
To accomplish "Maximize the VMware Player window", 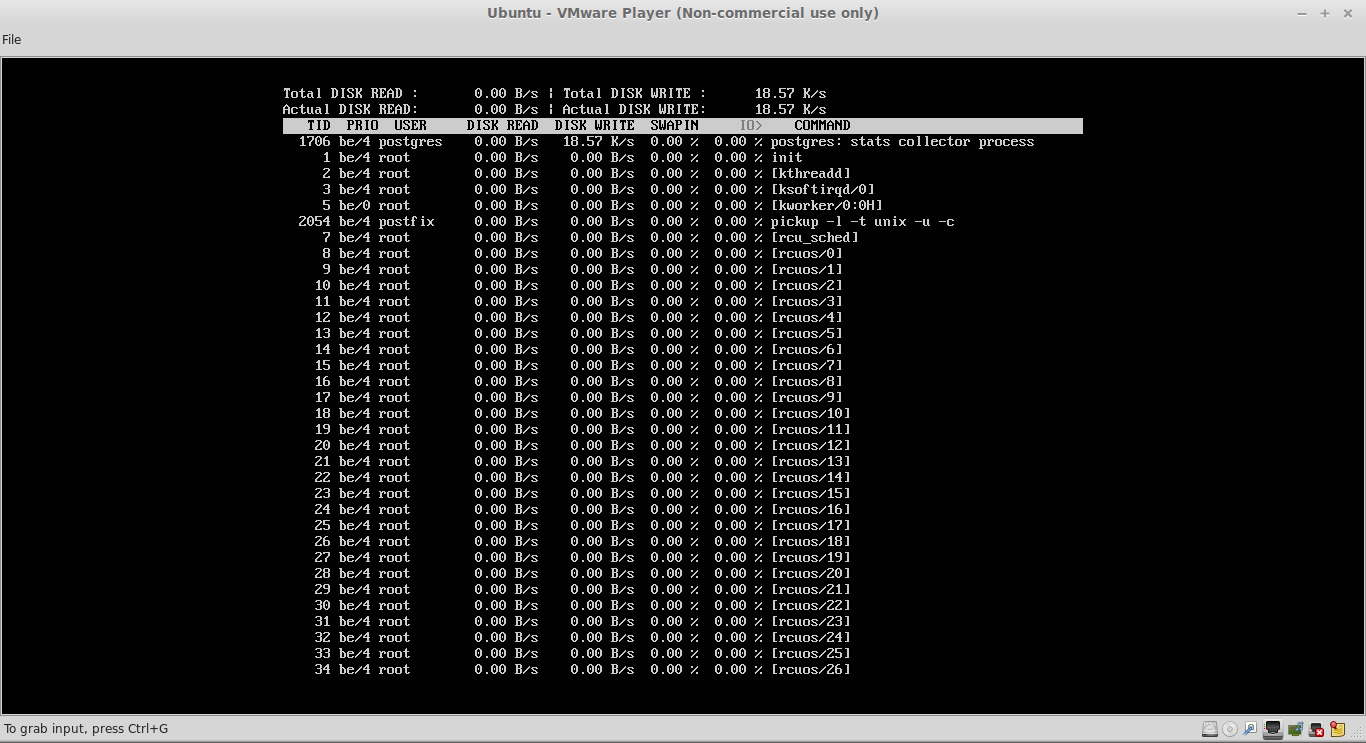I will (1325, 13).
